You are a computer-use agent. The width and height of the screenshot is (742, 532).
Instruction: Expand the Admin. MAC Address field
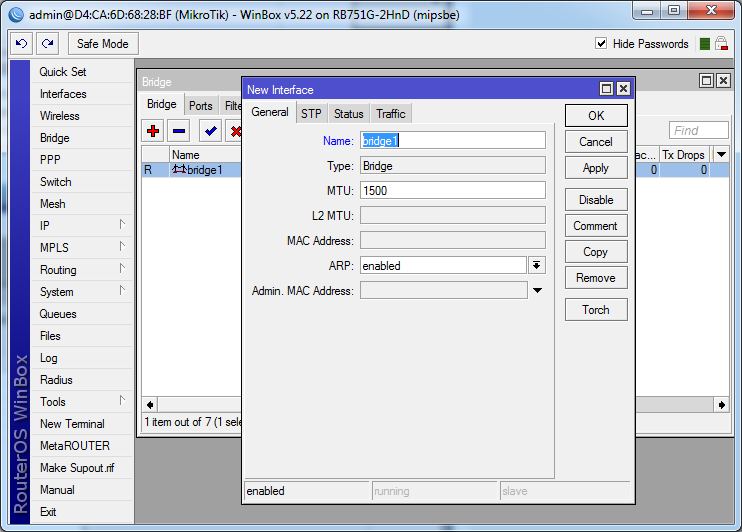click(x=537, y=291)
